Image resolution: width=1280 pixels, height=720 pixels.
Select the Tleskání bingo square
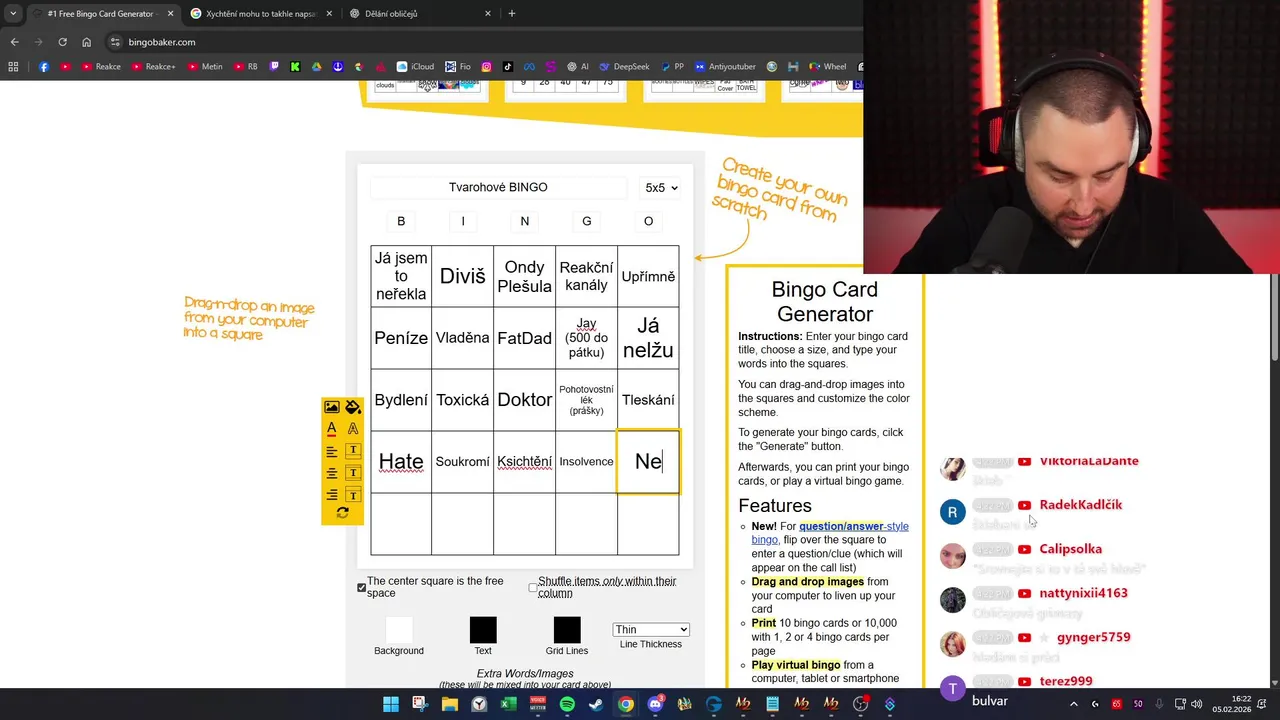pos(648,400)
